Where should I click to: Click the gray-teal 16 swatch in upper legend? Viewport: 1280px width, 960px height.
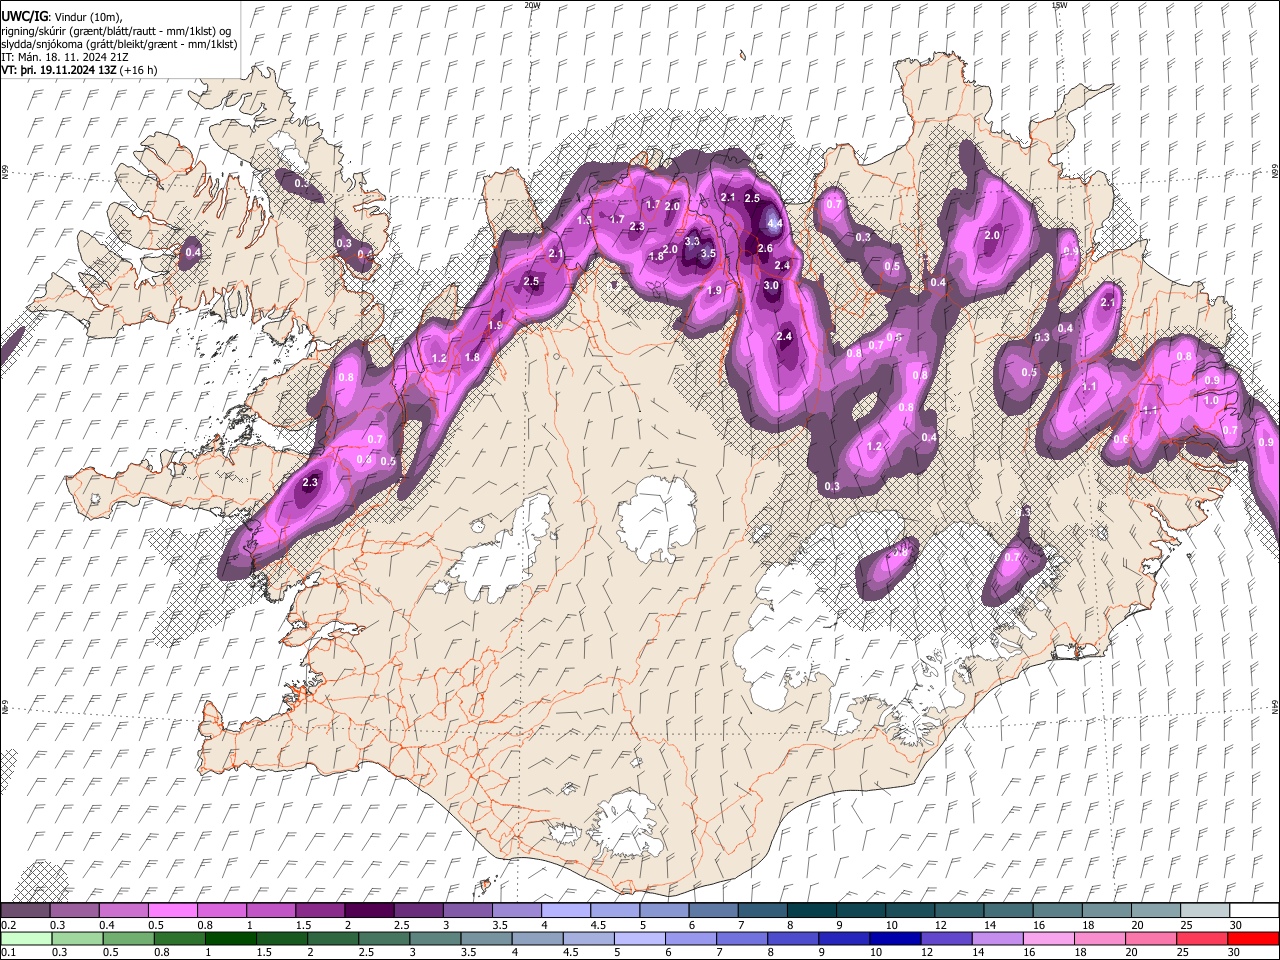[1057, 910]
